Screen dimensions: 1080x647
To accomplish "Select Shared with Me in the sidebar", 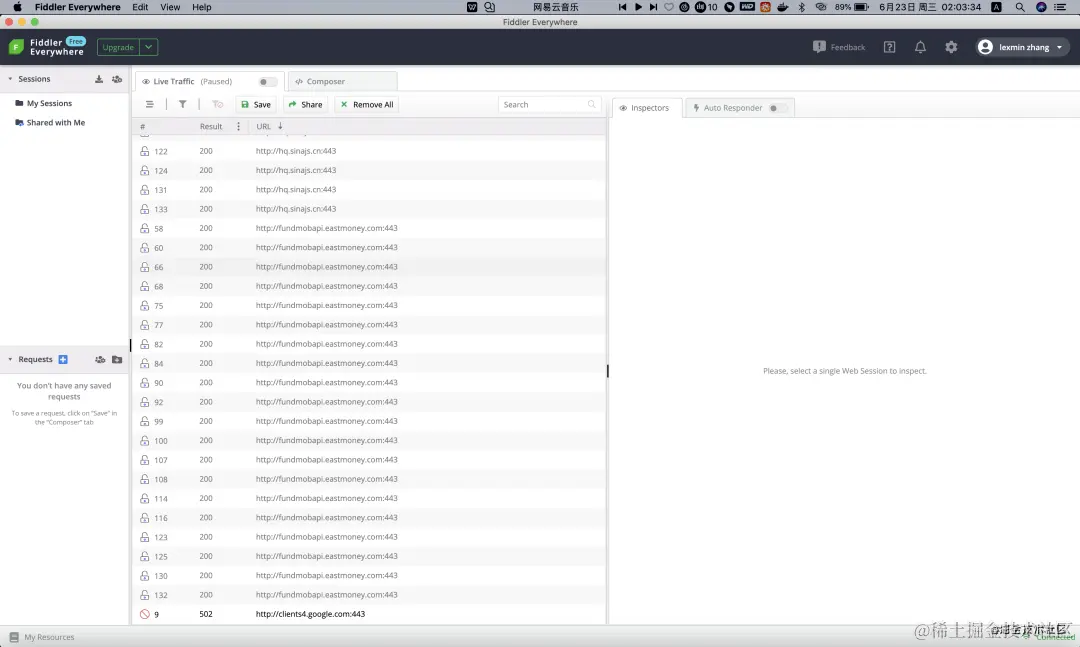I will tap(56, 123).
